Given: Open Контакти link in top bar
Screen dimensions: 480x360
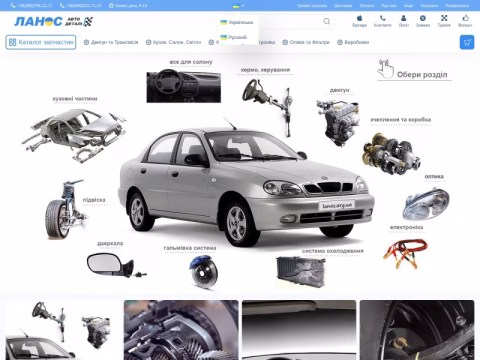Looking at the screenshot, I should [429, 6].
